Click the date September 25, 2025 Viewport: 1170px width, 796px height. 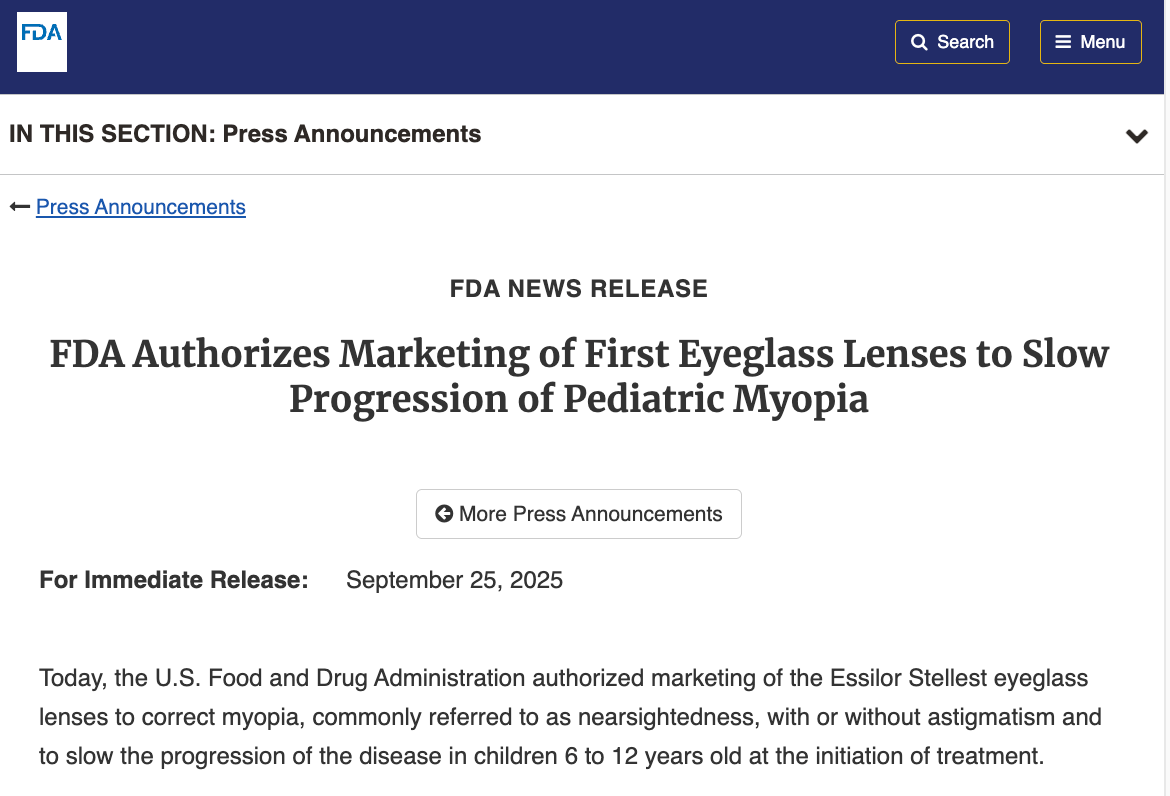coord(454,580)
